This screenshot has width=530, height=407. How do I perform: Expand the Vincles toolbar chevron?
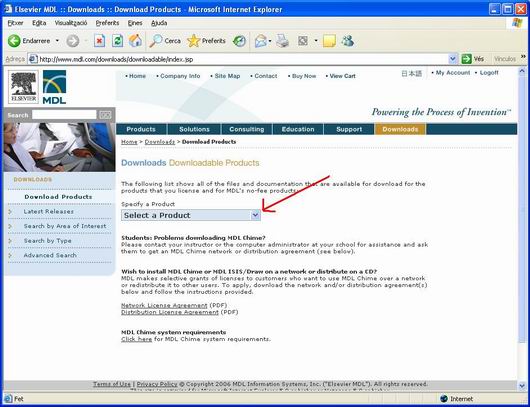[524, 57]
